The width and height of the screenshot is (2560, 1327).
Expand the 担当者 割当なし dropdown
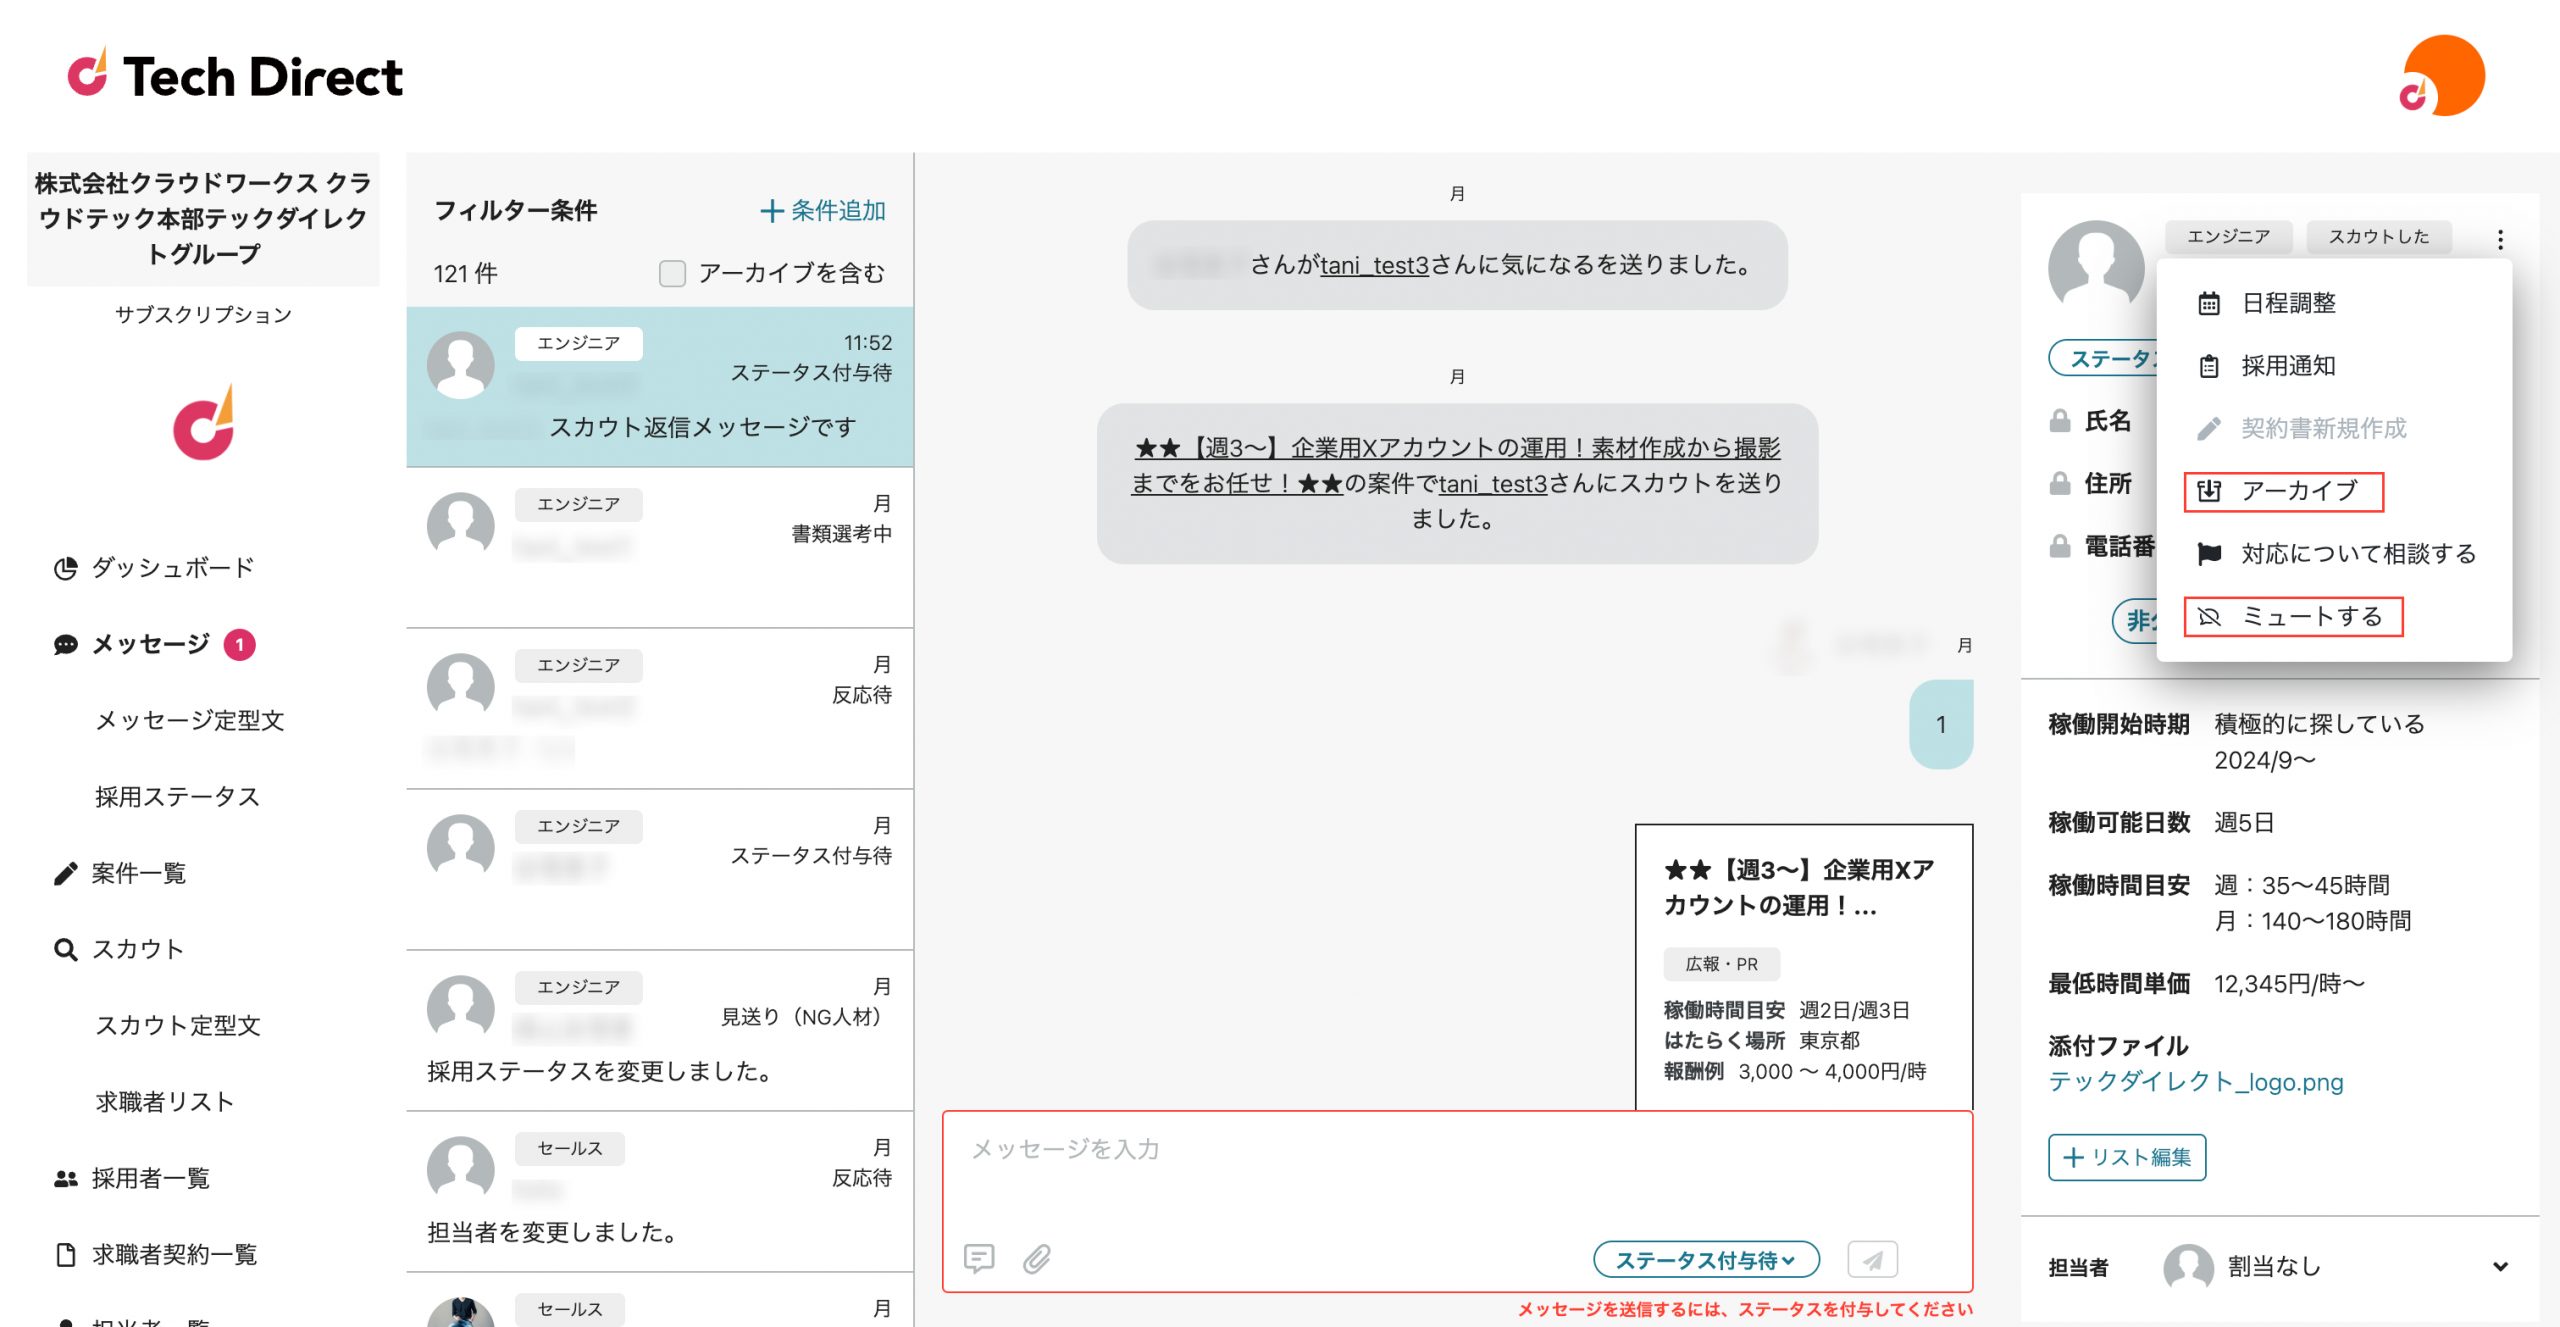click(2499, 1266)
